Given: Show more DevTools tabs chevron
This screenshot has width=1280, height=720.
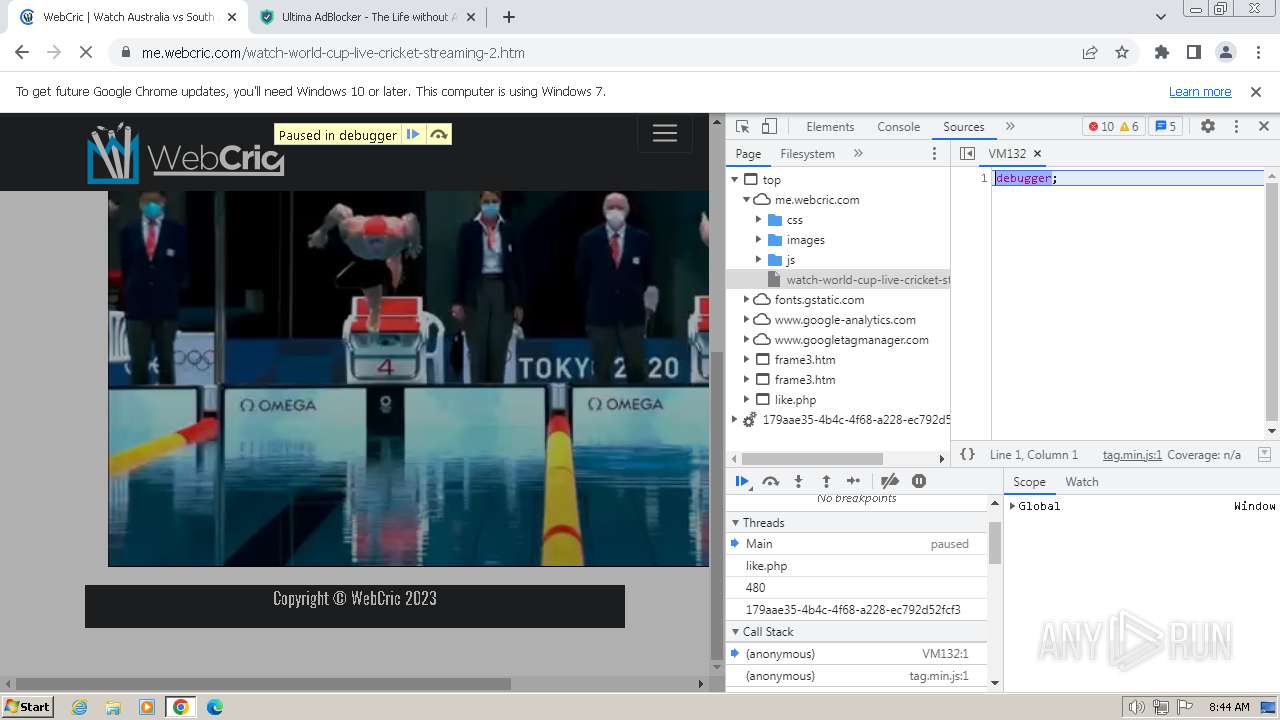Looking at the screenshot, I should coord(1010,127).
